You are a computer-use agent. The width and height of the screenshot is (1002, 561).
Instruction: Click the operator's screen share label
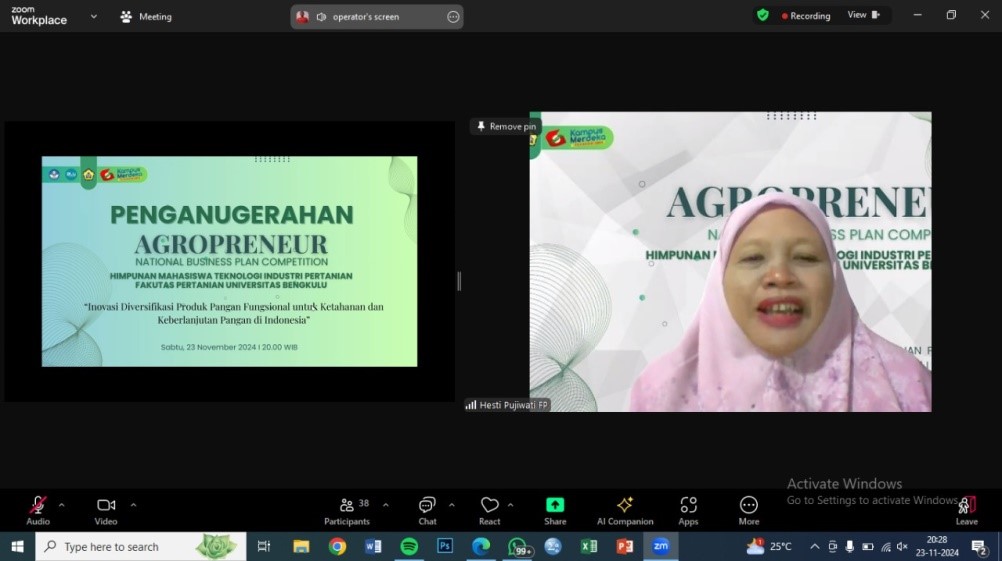tap(366, 17)
